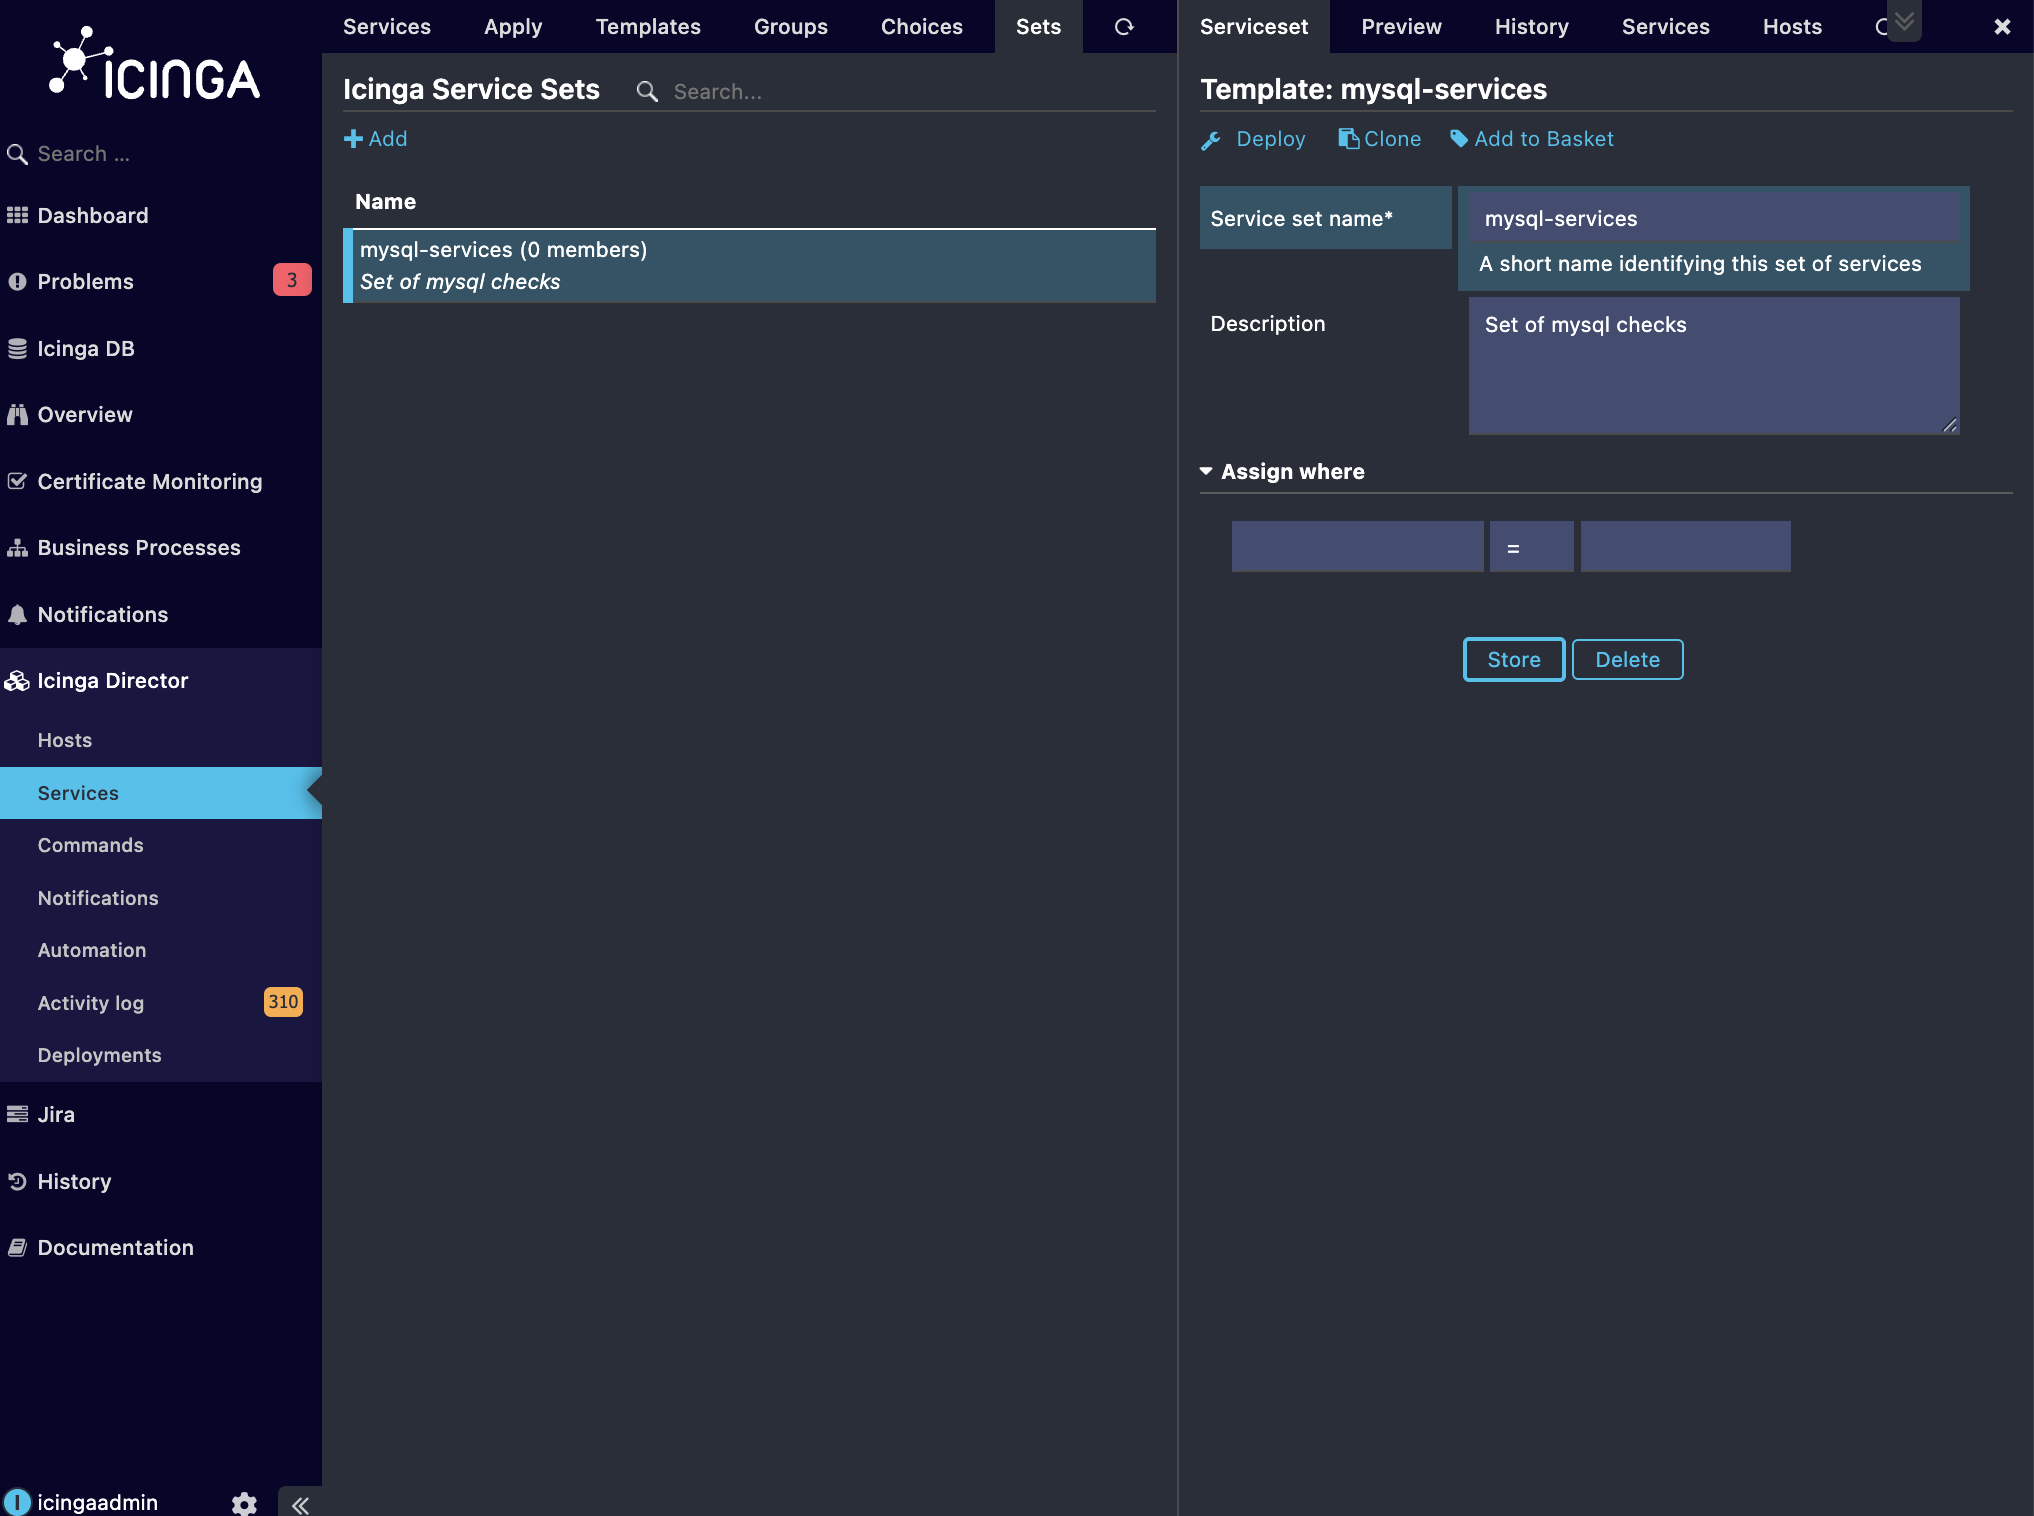This screenshot has height=1516, width=2034.
Task: Click the Jira menu icon
Action: [x=17, y=1114]
